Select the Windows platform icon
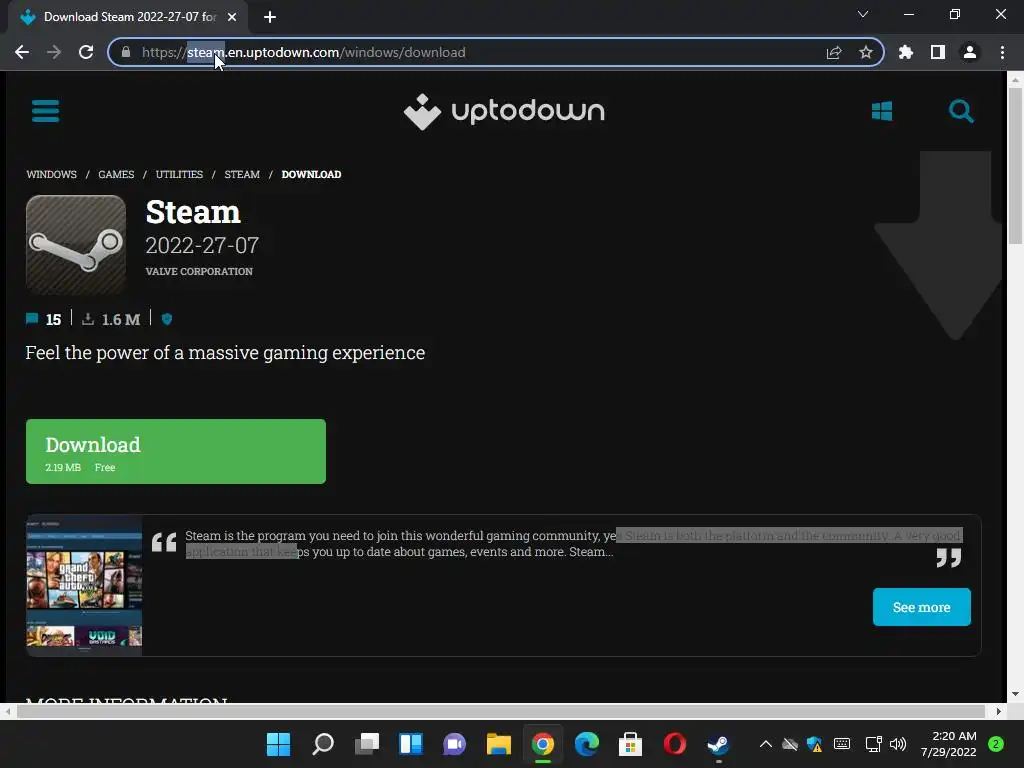Viewport: 1024px width, 768px height. [882, 111]
